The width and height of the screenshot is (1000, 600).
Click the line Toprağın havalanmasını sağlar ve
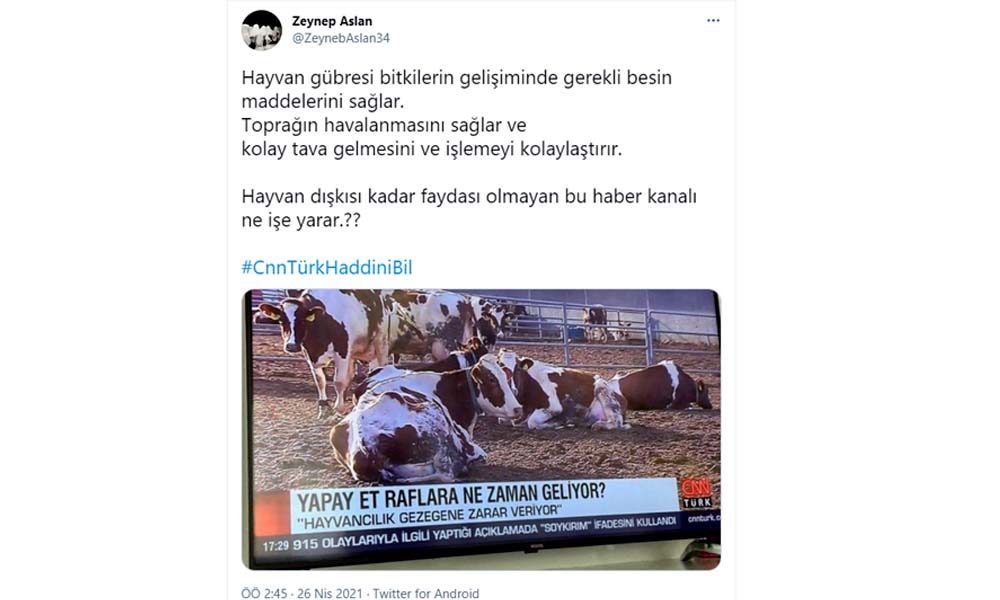click(384, 125)
